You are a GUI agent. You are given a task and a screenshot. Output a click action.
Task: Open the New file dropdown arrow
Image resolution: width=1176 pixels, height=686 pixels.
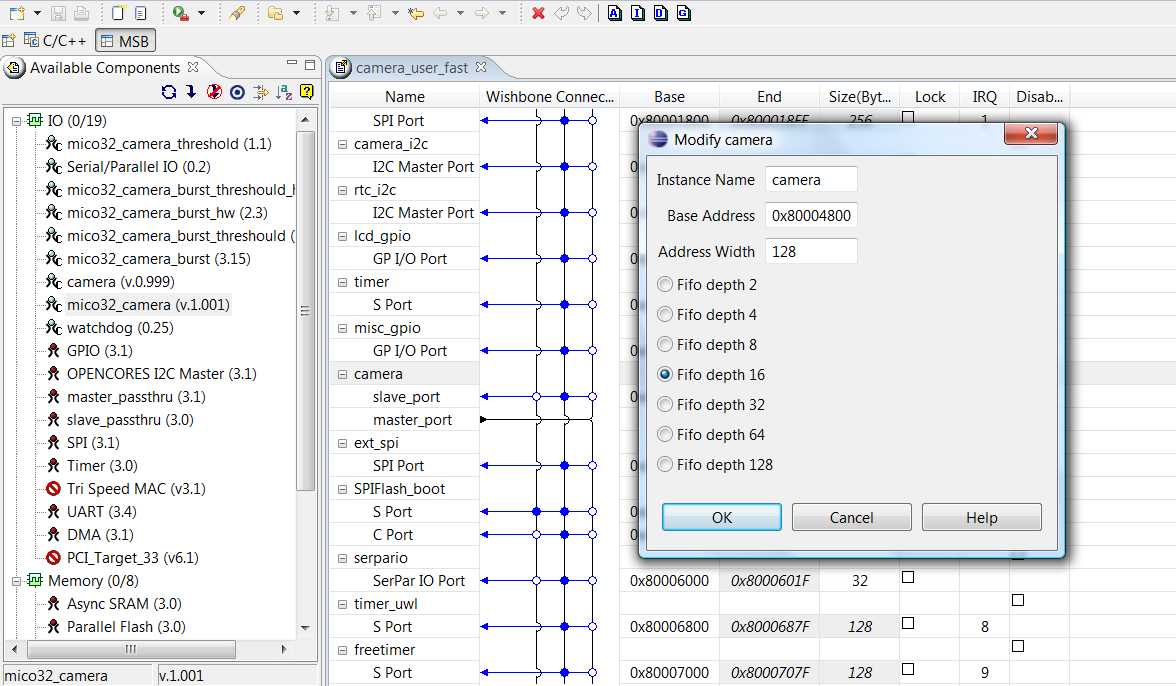(37, 13)
